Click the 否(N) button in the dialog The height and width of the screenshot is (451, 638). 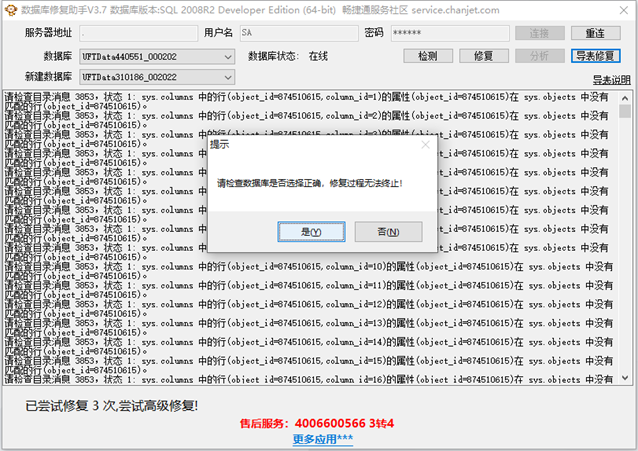(388, 232)
